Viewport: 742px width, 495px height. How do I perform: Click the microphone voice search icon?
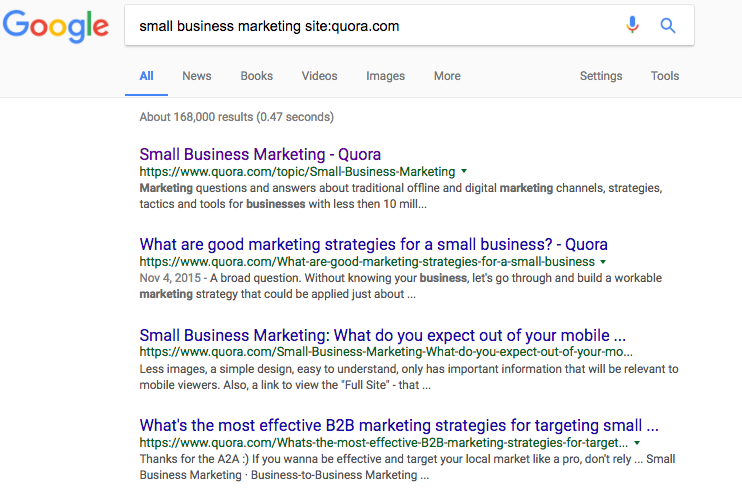632,25
